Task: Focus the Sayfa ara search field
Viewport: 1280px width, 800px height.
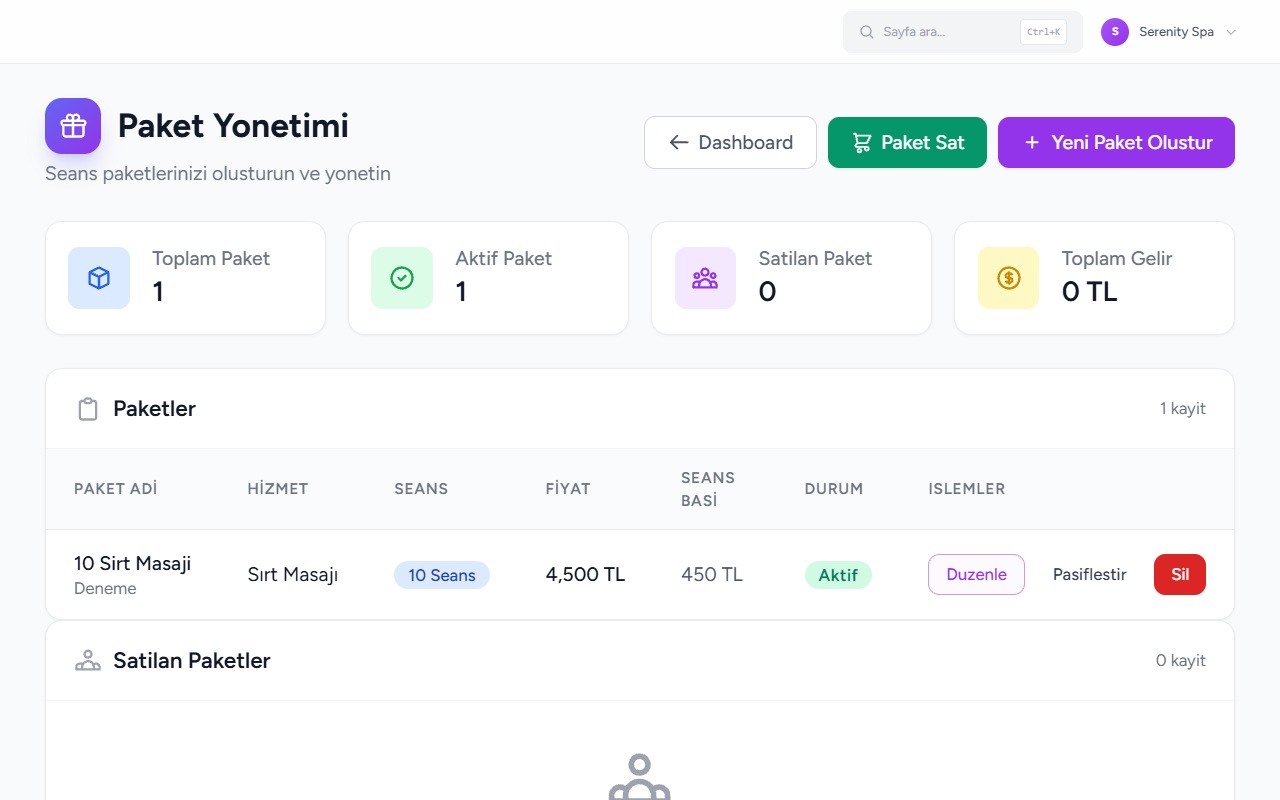Action: [962, 32]
